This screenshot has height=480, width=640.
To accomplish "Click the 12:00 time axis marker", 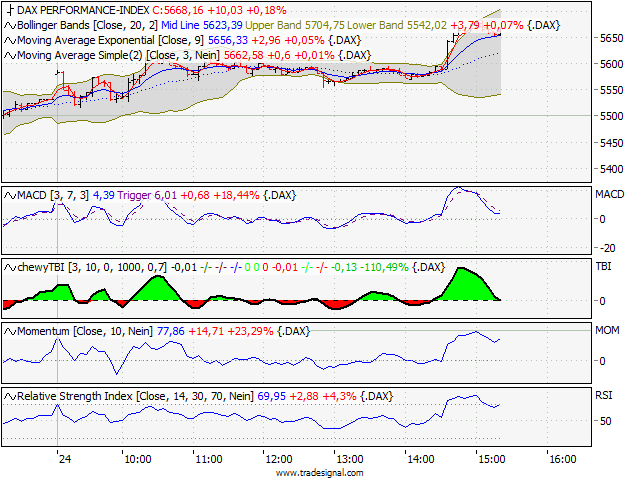I will (279, 459).
